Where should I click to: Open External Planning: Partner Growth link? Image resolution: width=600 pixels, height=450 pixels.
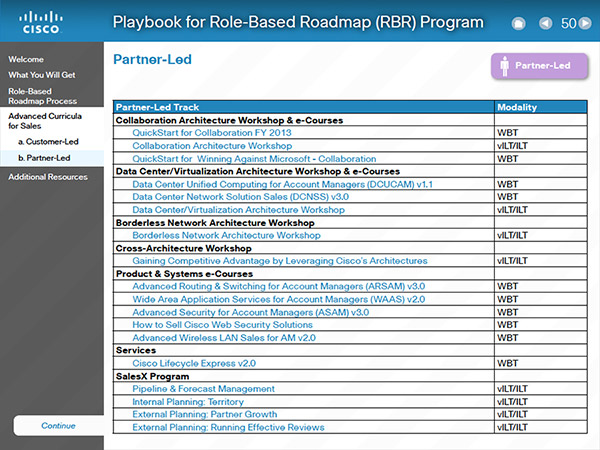tap(205, 414)
